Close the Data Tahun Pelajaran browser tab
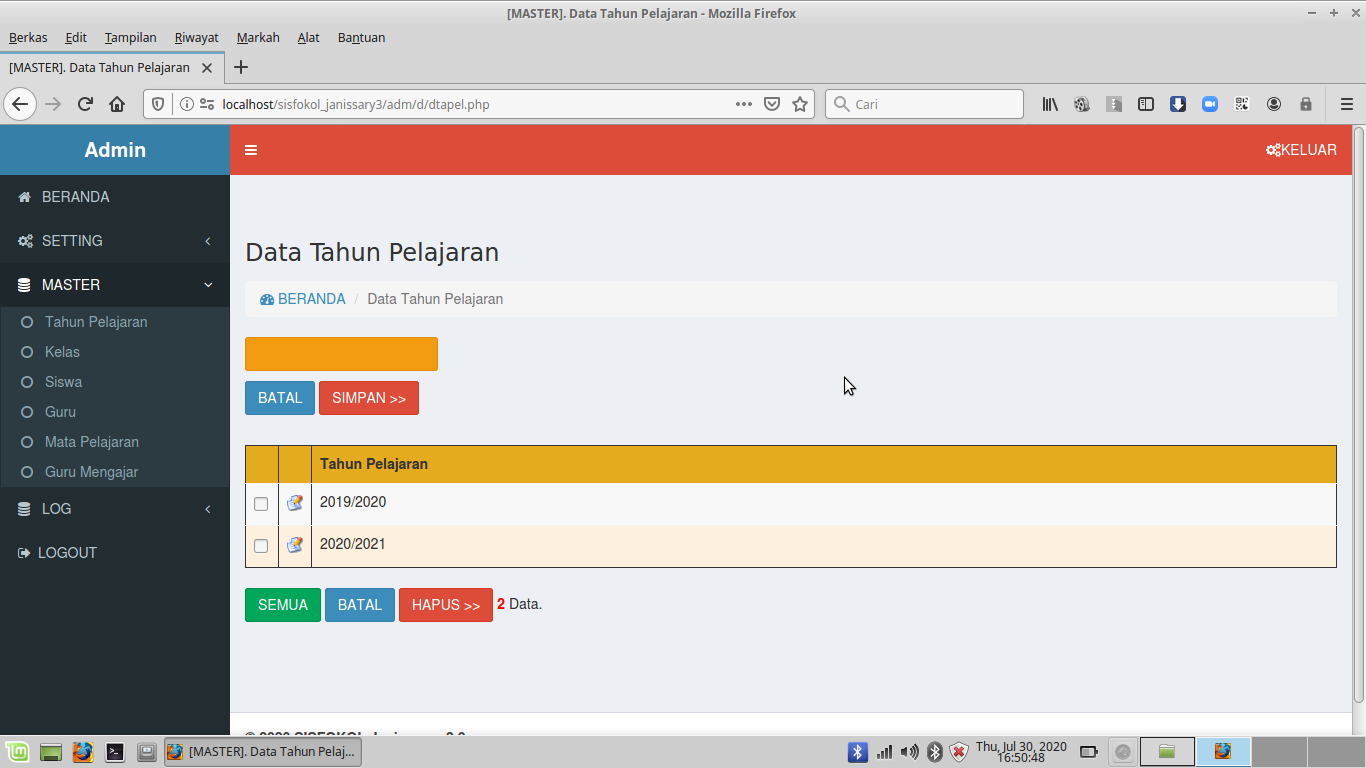Screen dimensions: 1366x768 point(207,68)
